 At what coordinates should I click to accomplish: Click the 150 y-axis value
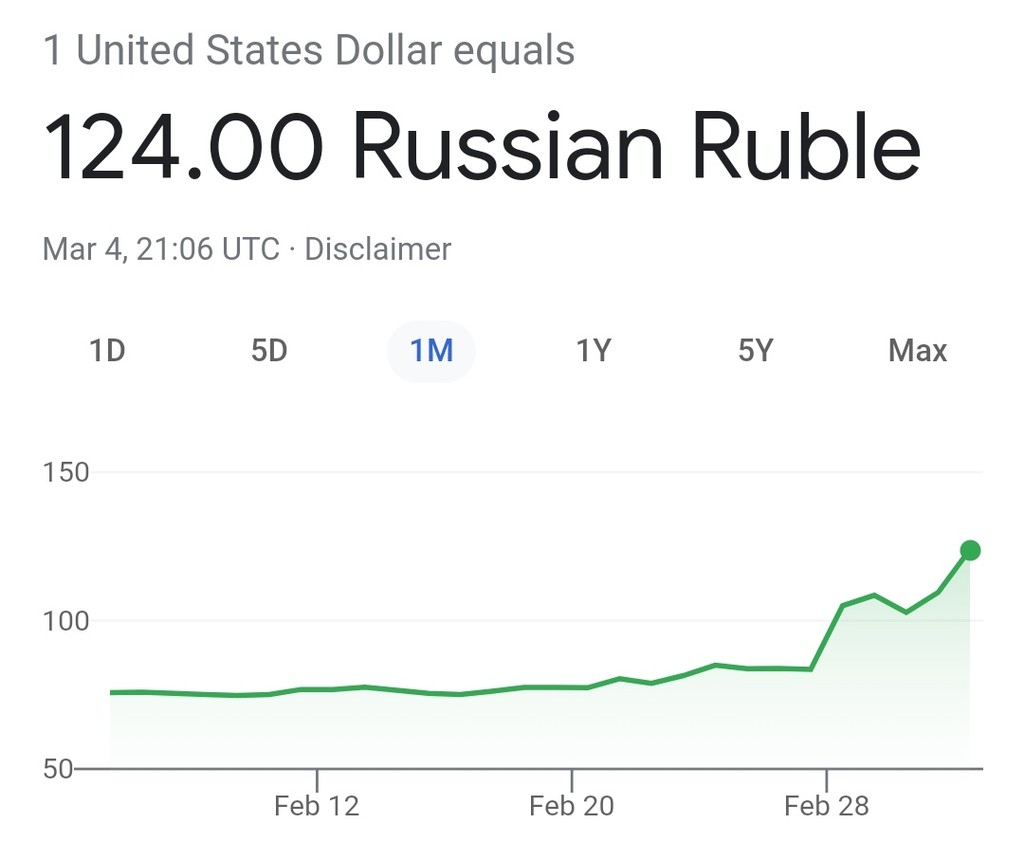(67, 472)
